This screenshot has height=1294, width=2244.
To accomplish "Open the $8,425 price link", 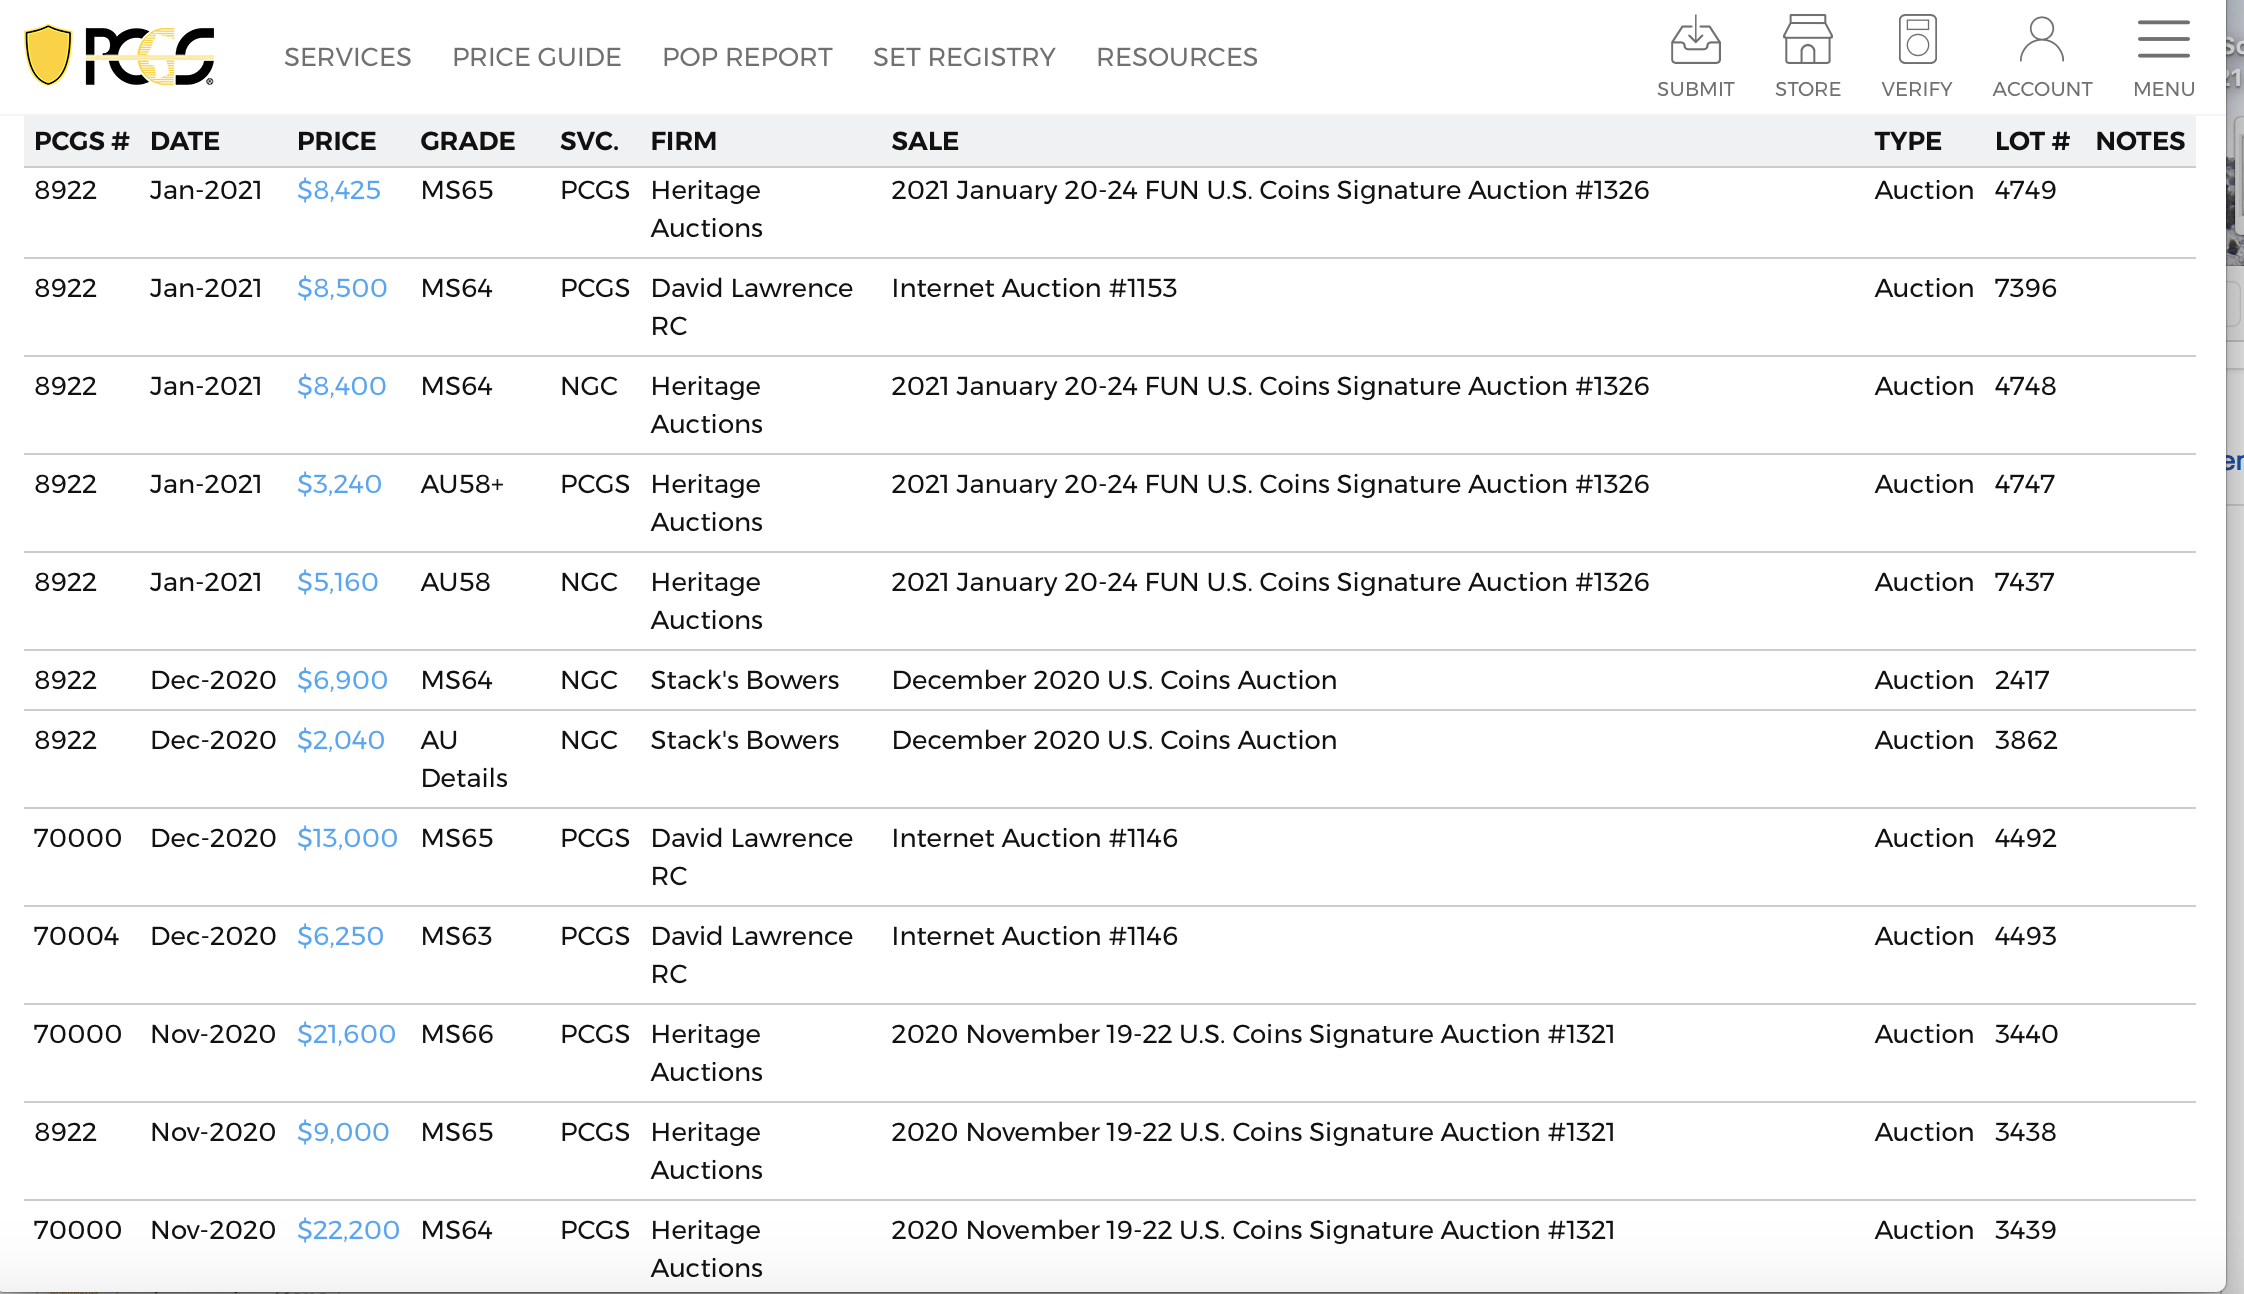I will point(339,190).
